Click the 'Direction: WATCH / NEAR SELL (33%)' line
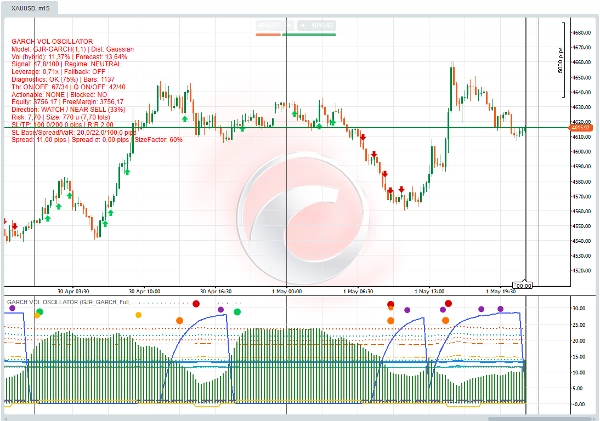 click(x=68, y=109)
